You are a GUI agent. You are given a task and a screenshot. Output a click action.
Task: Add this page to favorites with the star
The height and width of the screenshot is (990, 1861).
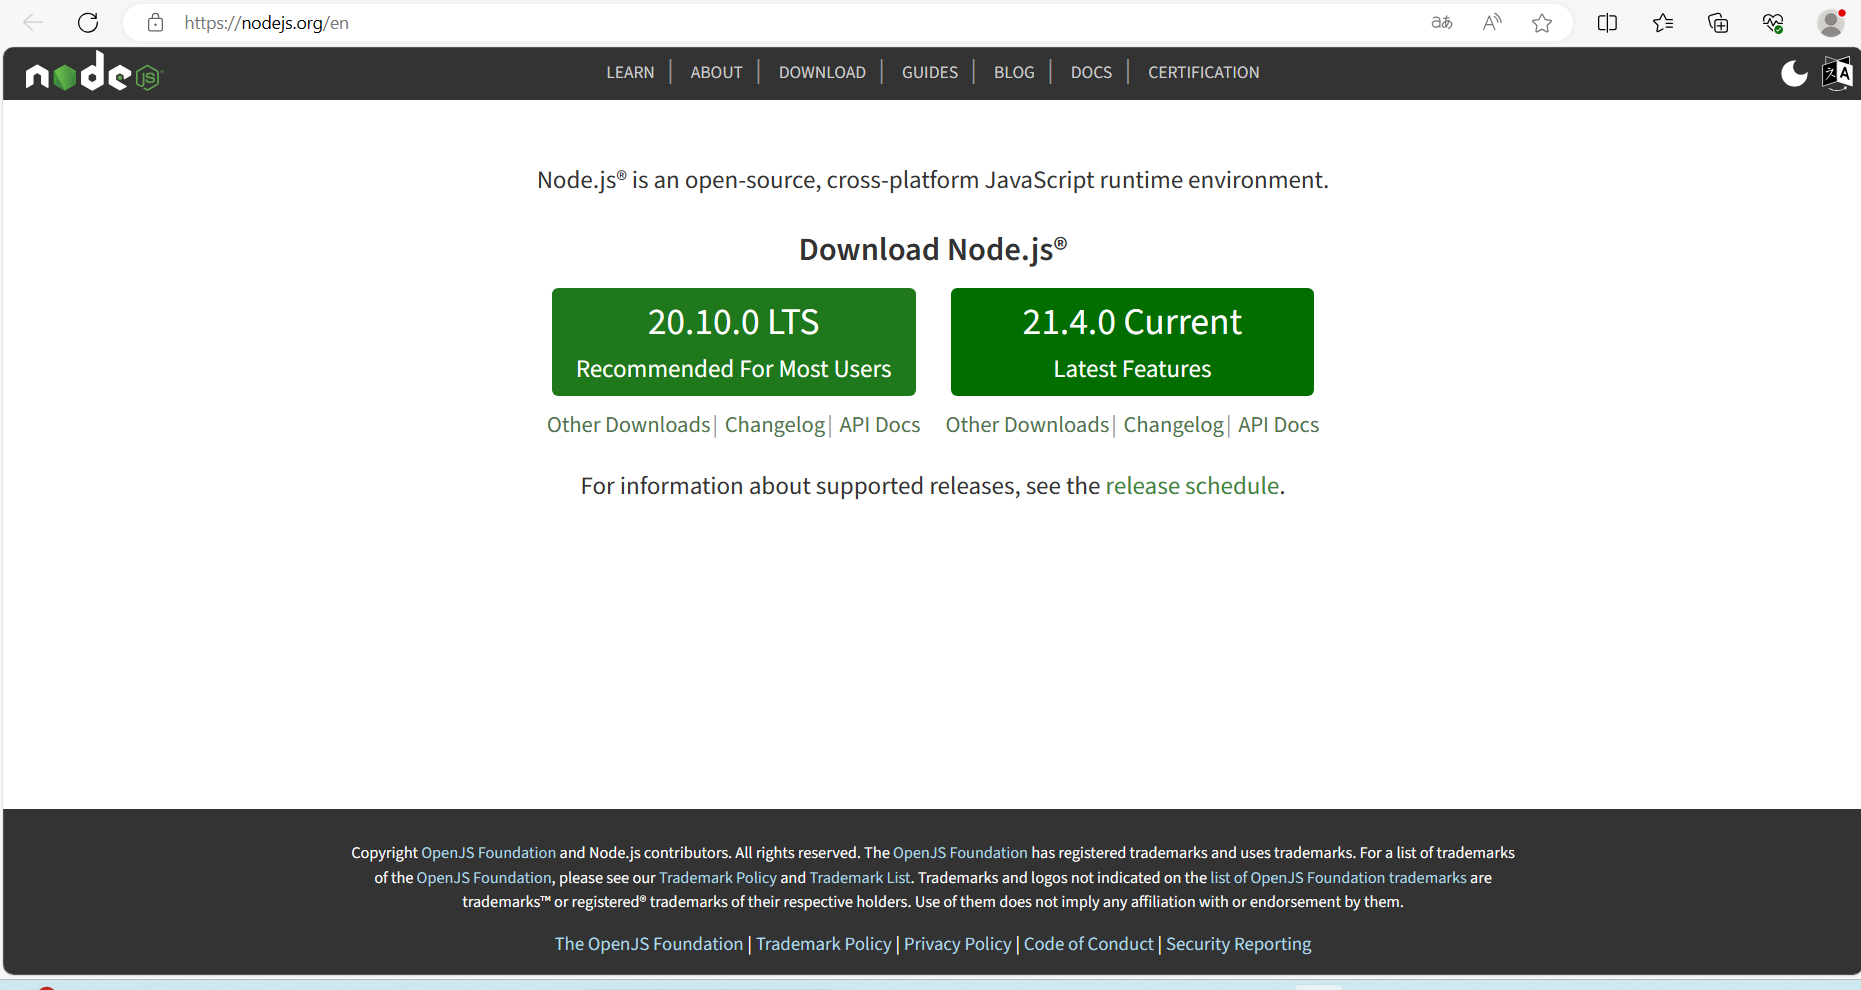1542,22
